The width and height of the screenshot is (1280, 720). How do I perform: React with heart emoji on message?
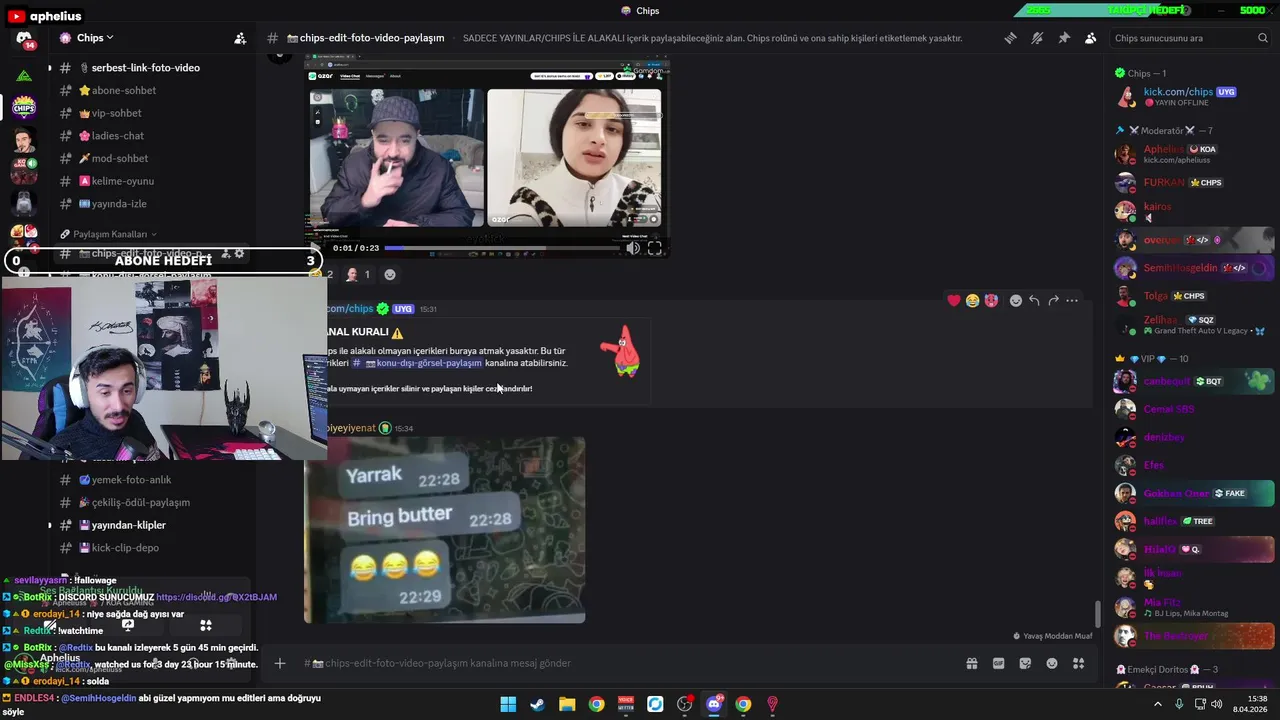954,300
